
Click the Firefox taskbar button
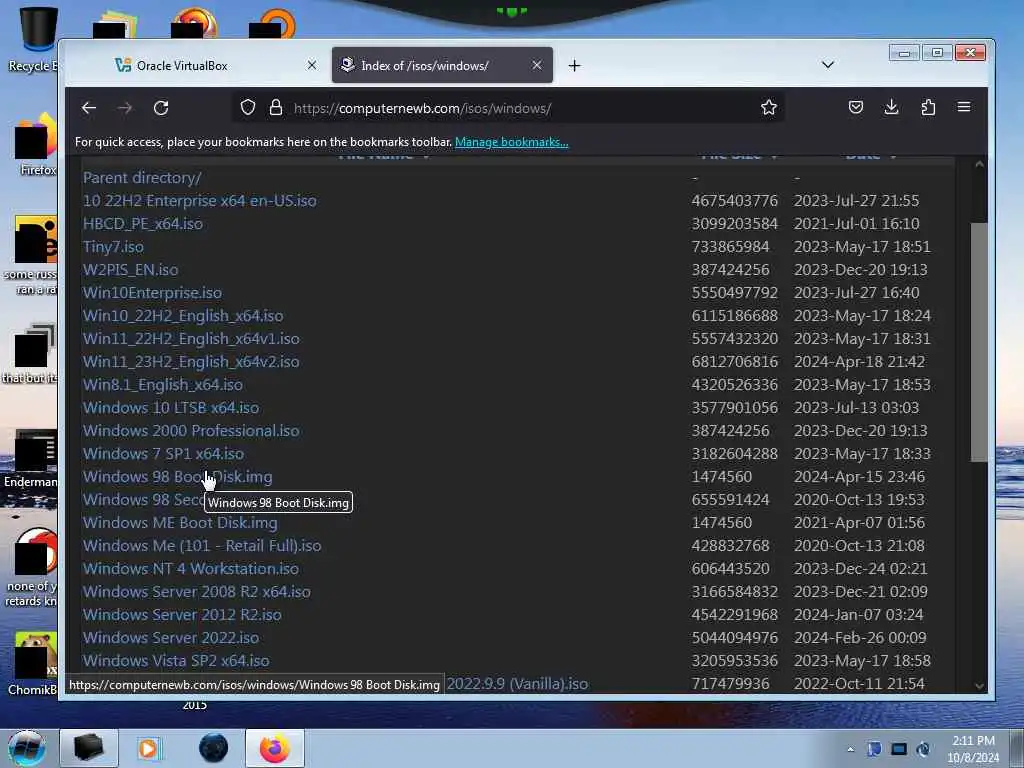point(274,748)
